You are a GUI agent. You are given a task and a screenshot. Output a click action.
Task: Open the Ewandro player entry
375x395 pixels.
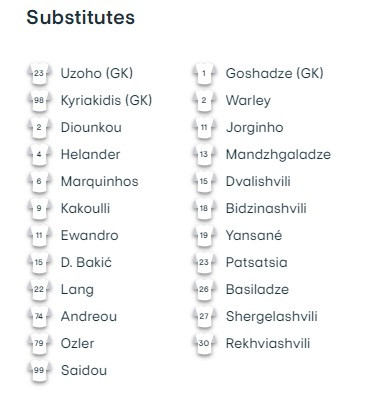tap(90, 235)
